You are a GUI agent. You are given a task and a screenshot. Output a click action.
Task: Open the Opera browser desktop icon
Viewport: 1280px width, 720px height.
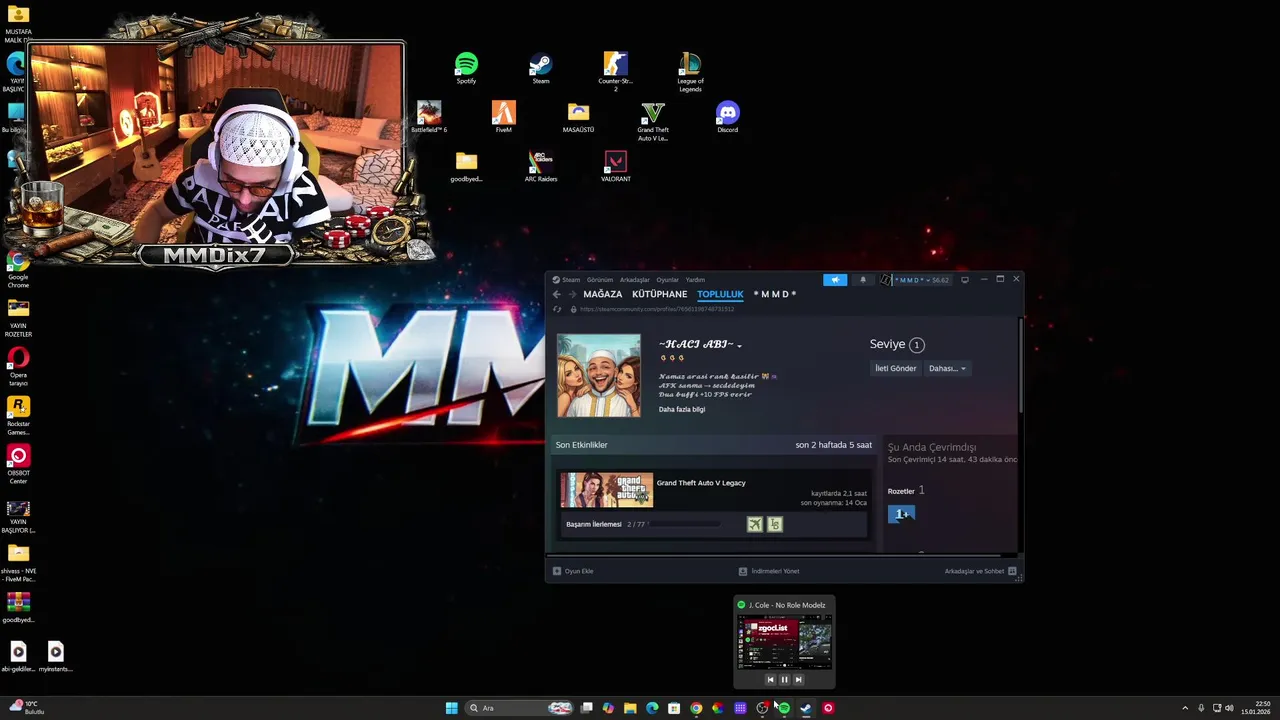[18, 367]
